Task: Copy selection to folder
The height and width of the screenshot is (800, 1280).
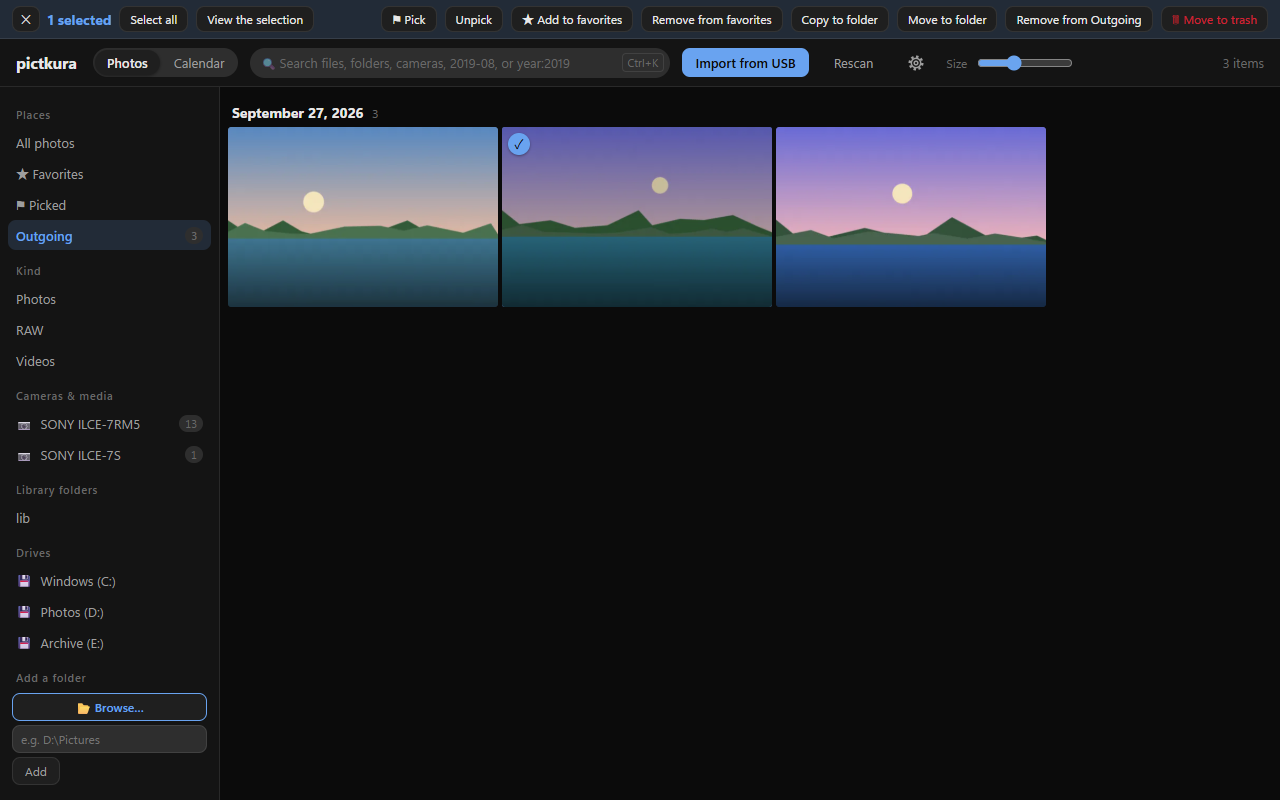Action: [840, 19]
